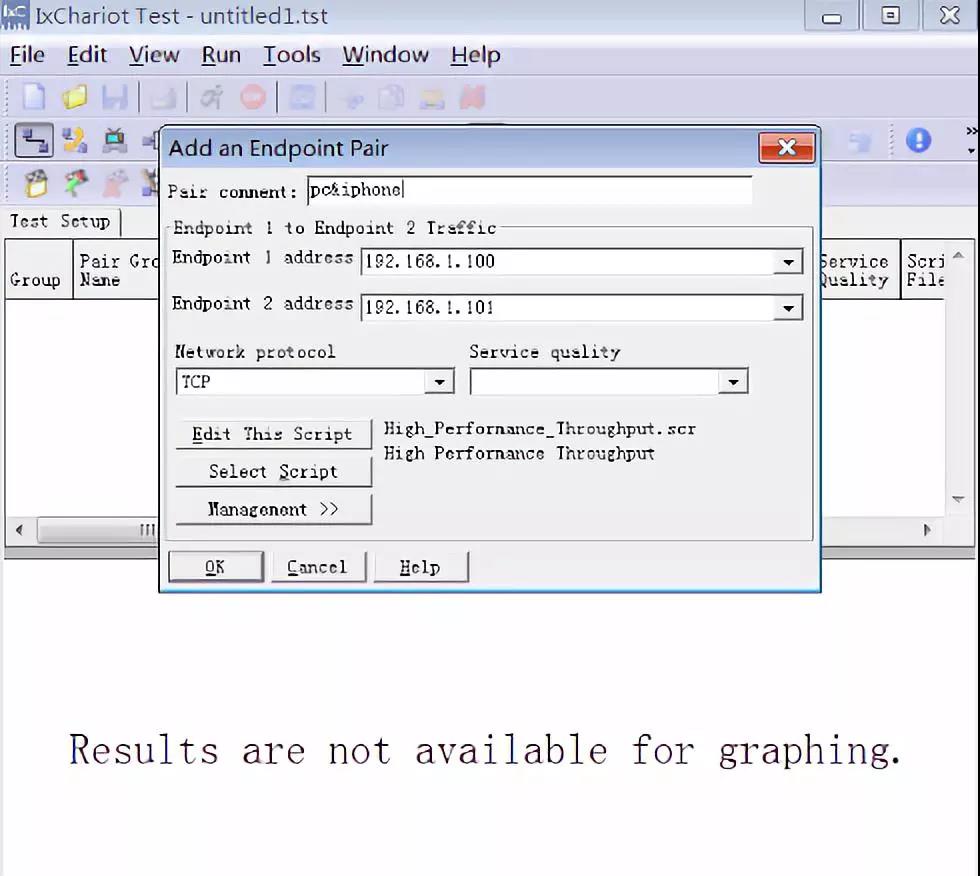Click the Service Quality column header
The image size is (980, 876).
coord(861,270)
